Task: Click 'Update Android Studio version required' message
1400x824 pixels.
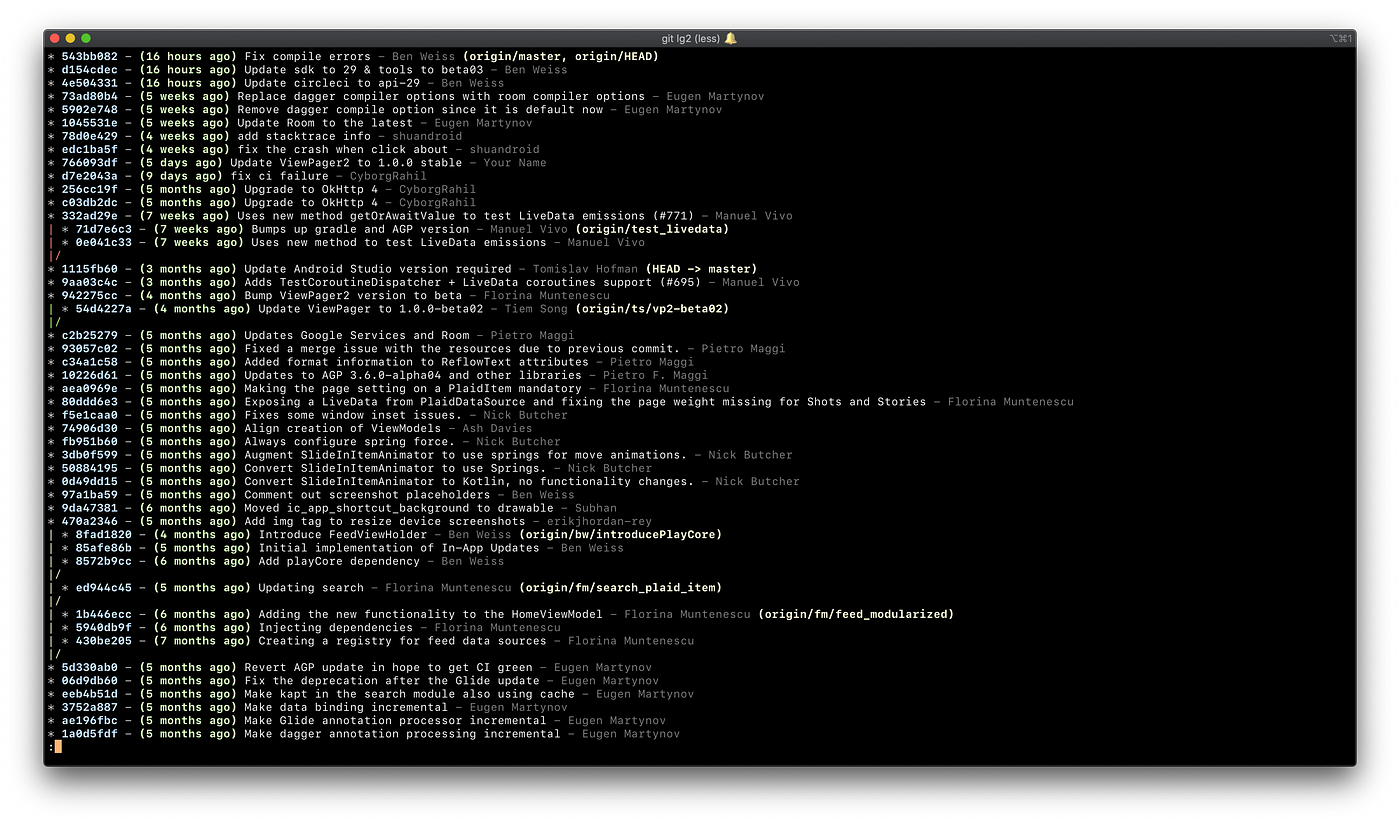Action: pos(378,269)
